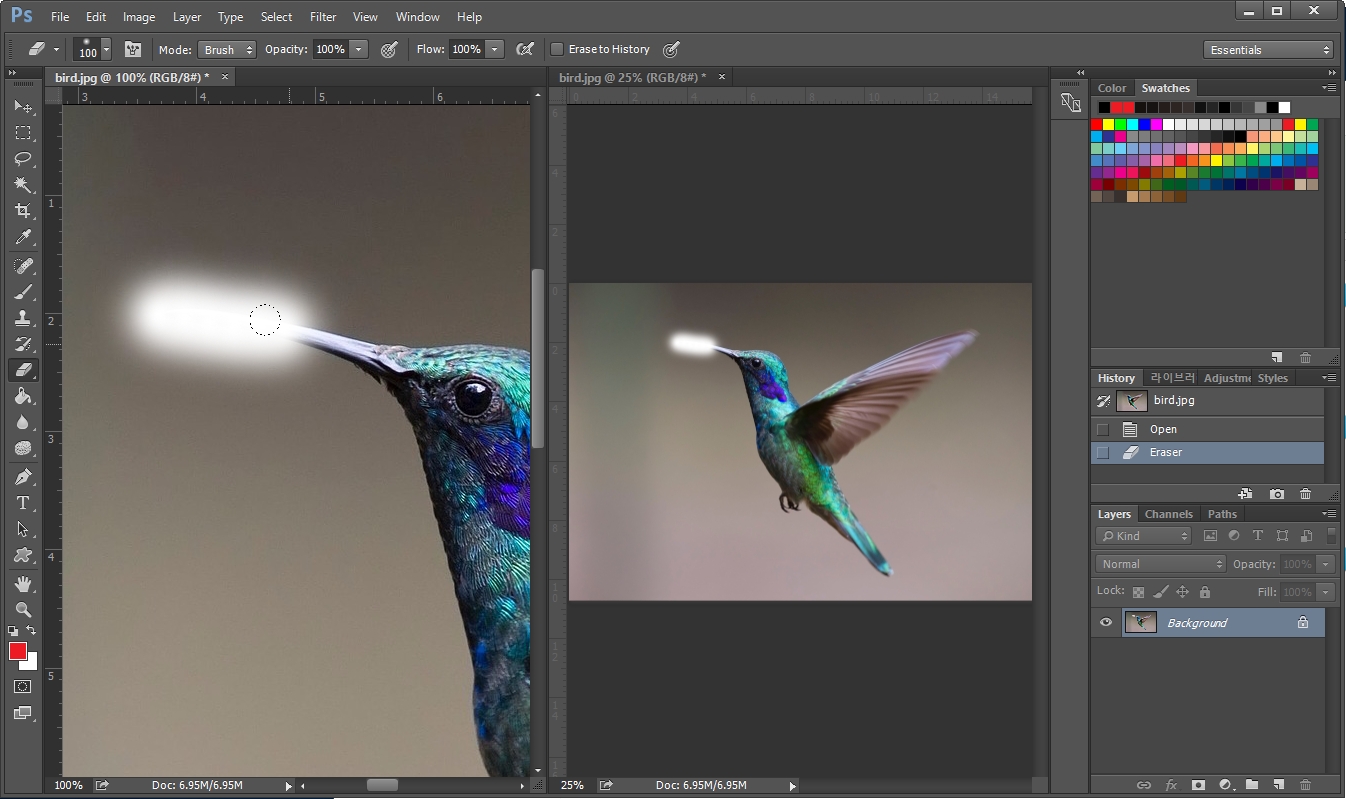
Task: Select the Open history state
Action: point(1208,430)
